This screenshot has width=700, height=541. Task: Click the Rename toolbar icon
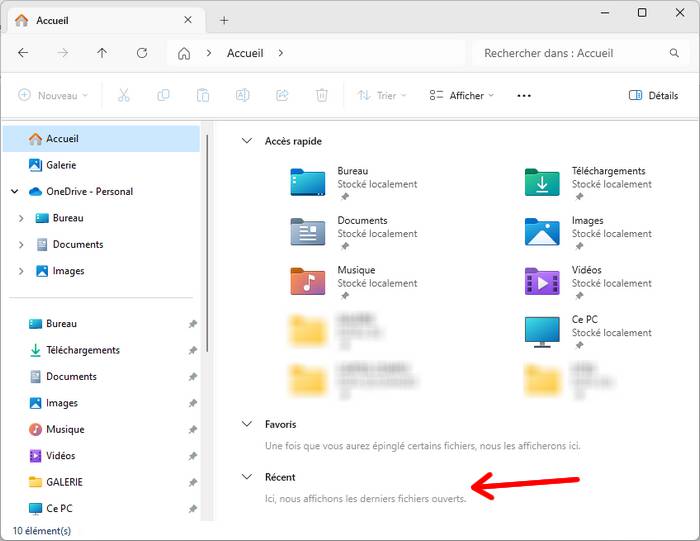pos(242,95)
